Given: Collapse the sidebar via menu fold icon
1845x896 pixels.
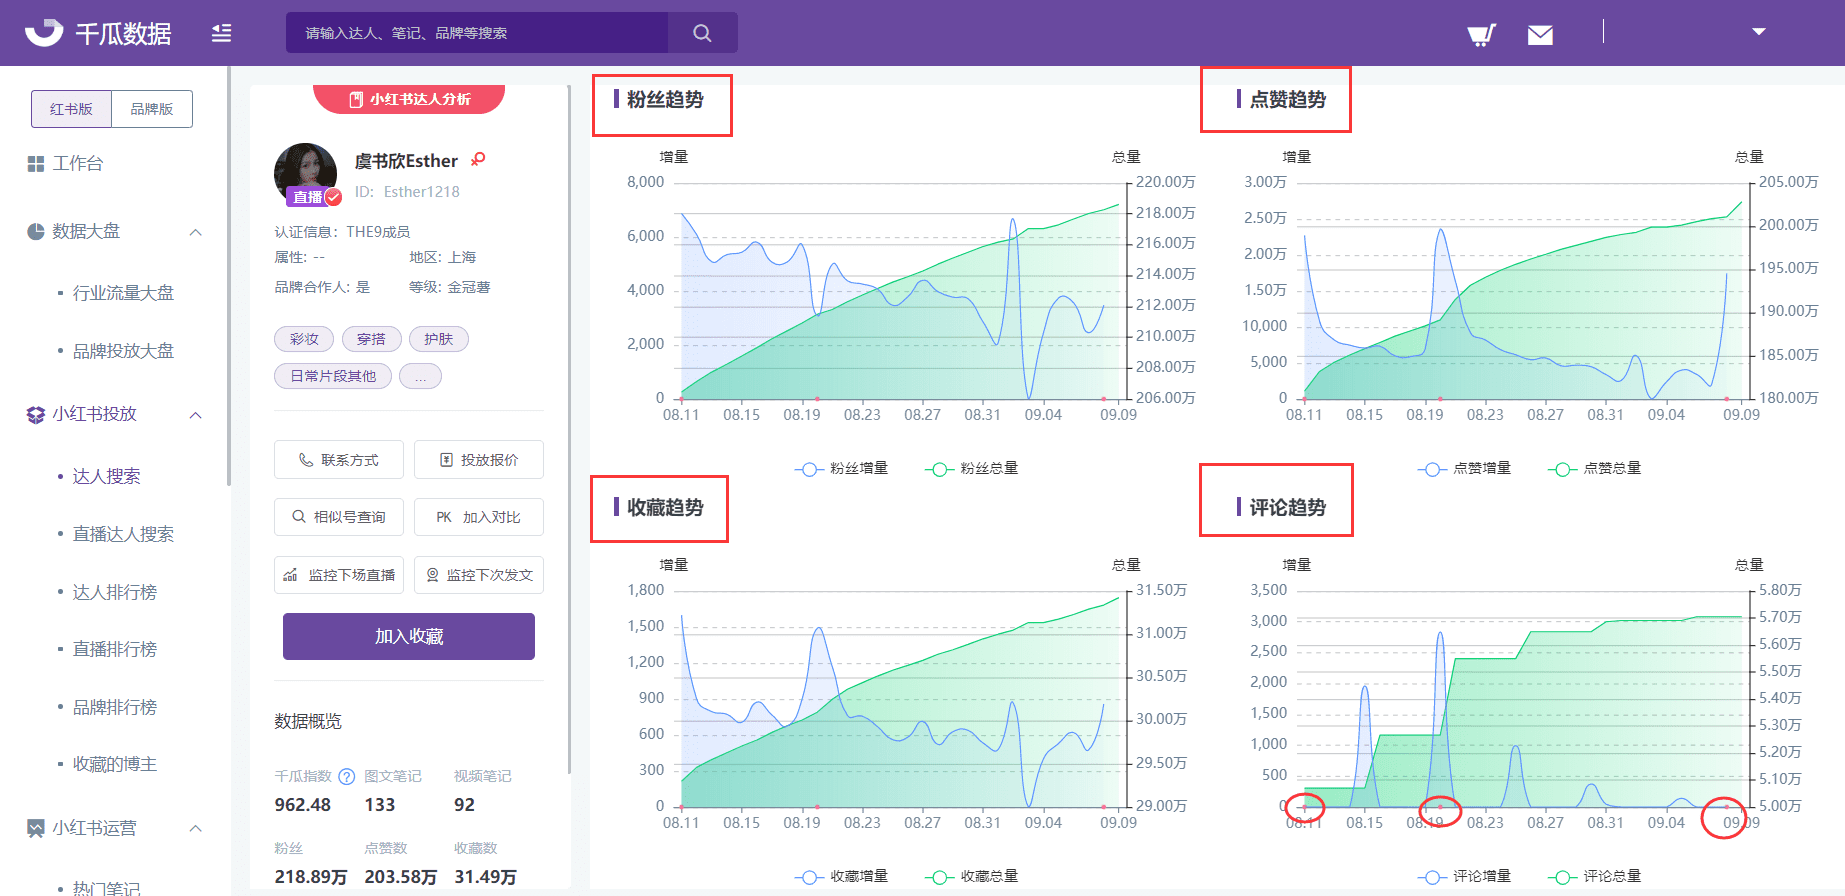Looking at the screenshot, I should tap(222, 33).
